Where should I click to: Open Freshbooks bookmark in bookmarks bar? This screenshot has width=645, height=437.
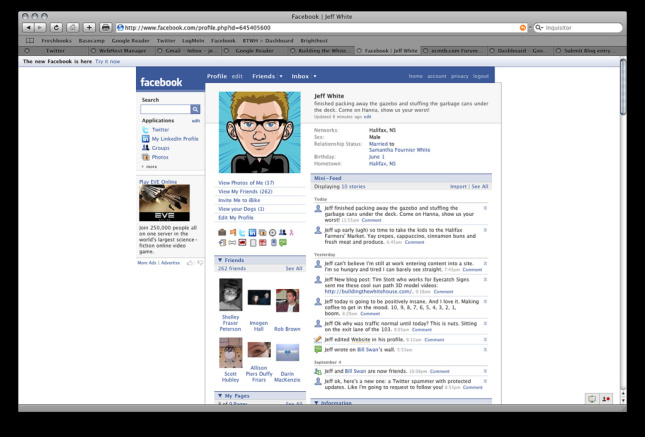[56, 41]
